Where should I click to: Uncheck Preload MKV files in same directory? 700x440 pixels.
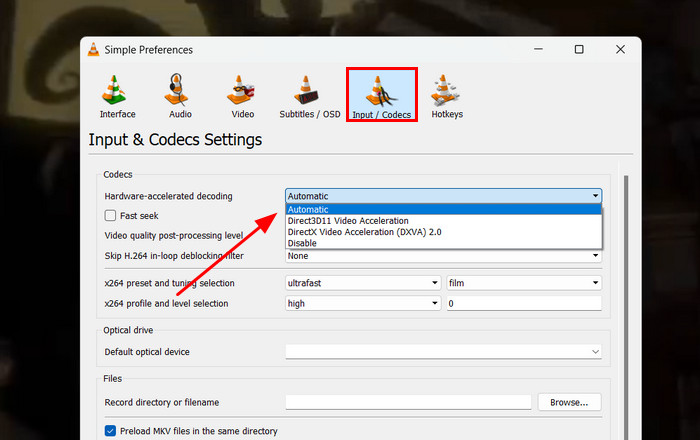click(110, 431)
